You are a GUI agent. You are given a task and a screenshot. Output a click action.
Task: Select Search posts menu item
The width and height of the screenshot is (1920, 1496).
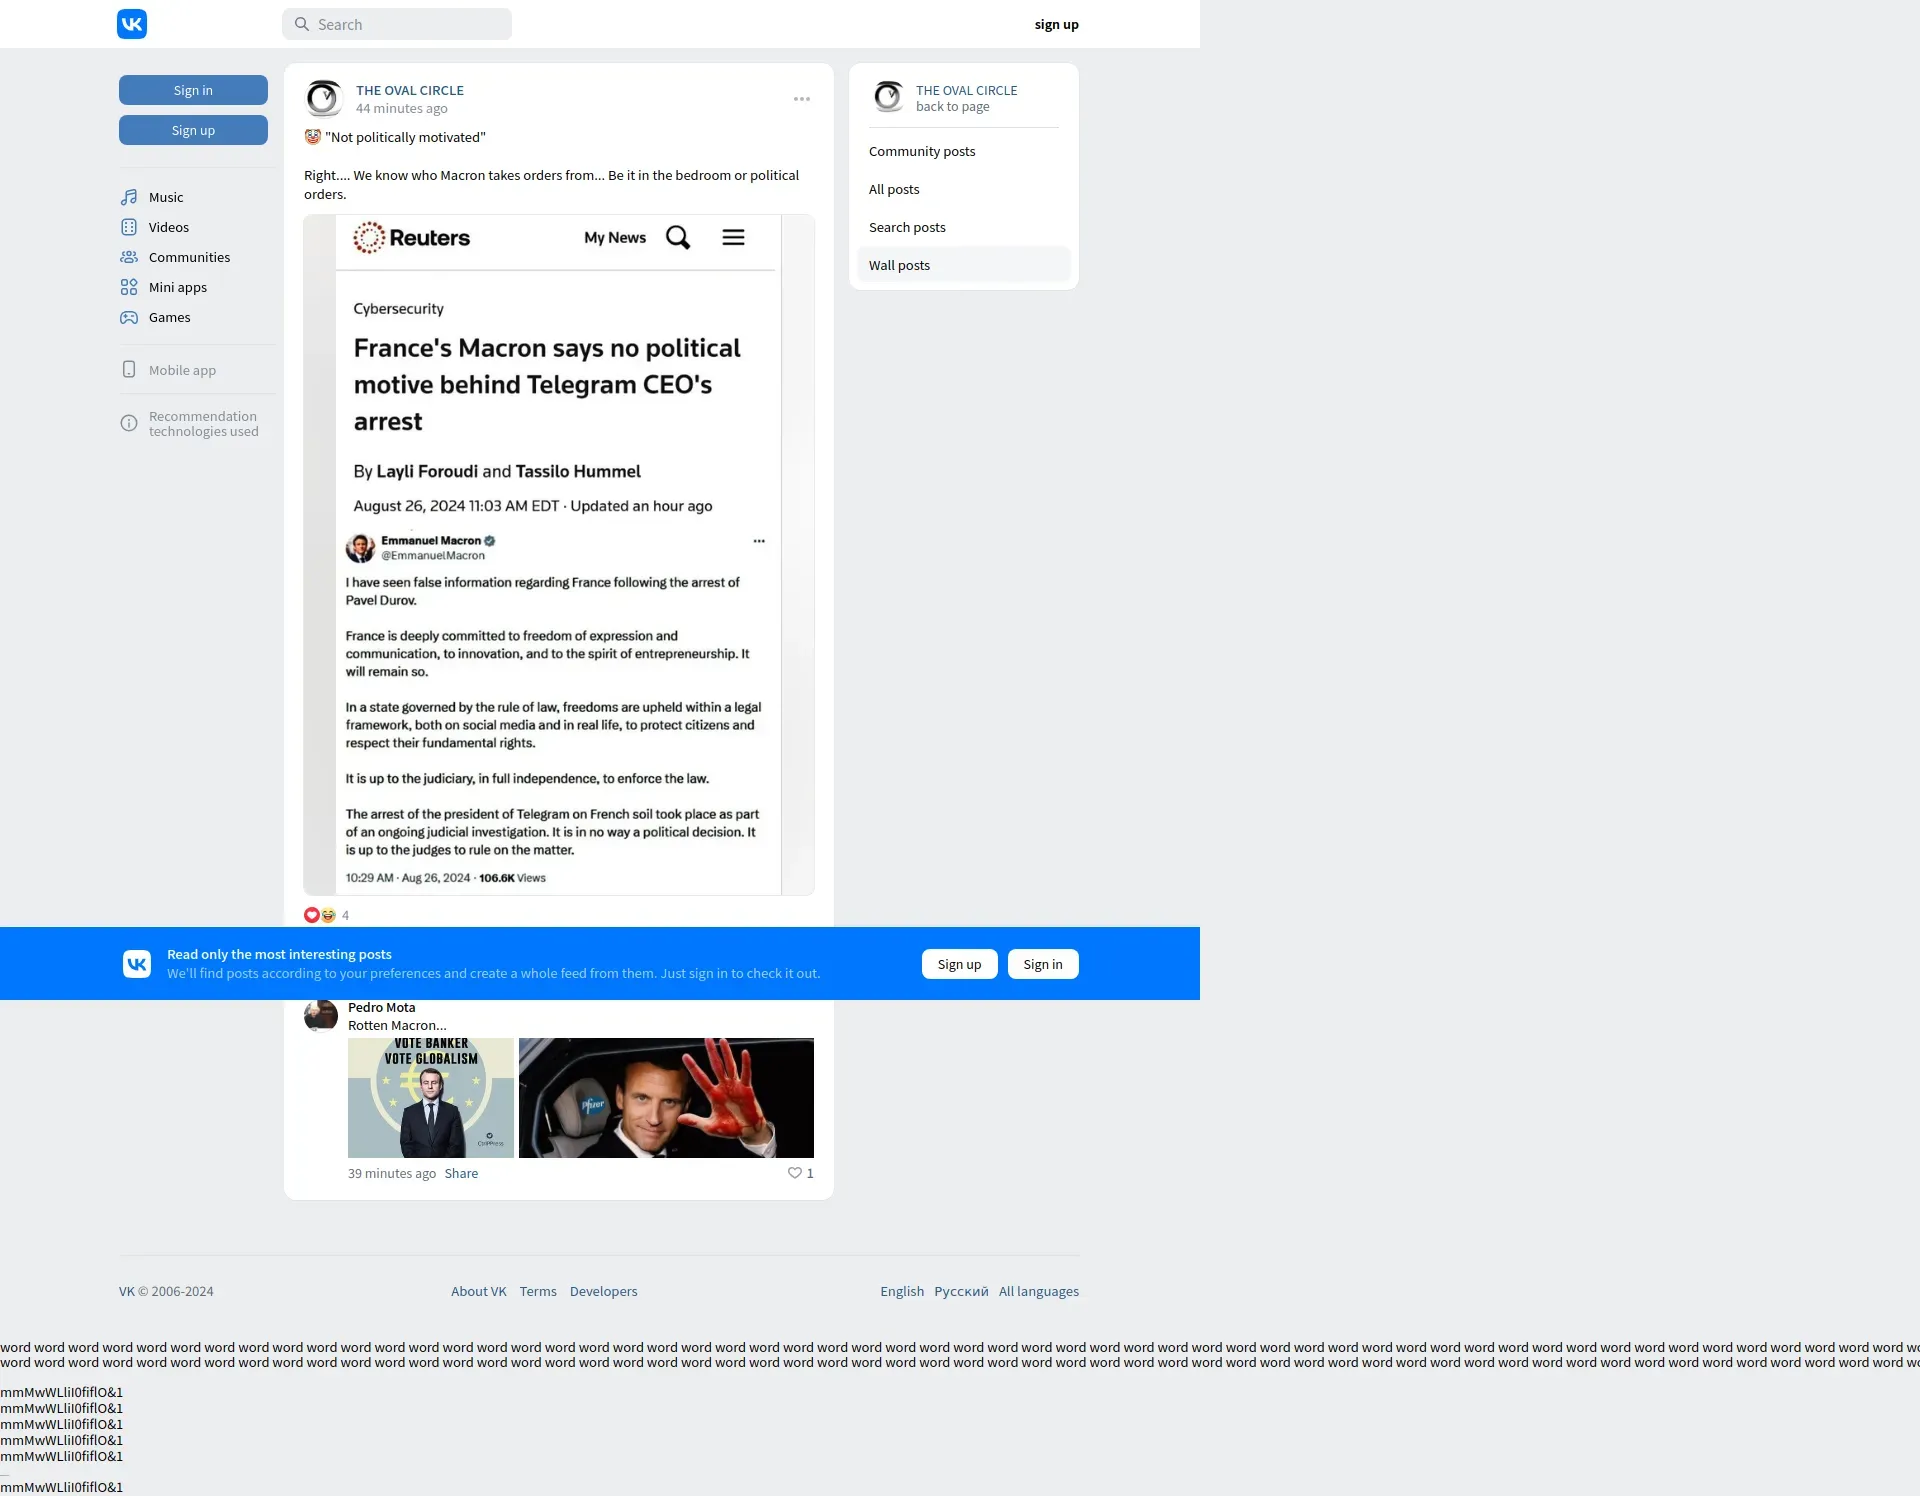pos(906,227)
